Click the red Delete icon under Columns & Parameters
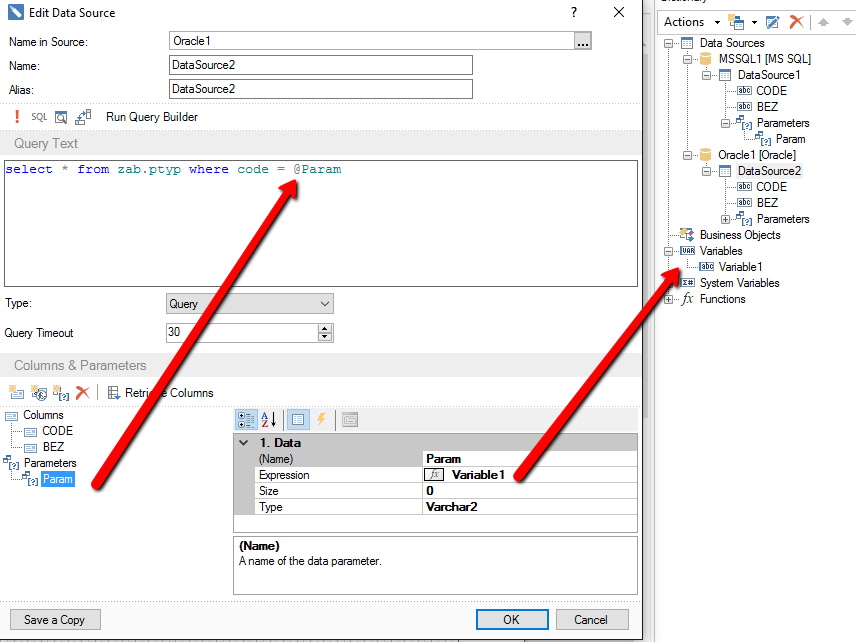Viewport: 856px width, 642px height. (x=82, y=392)
